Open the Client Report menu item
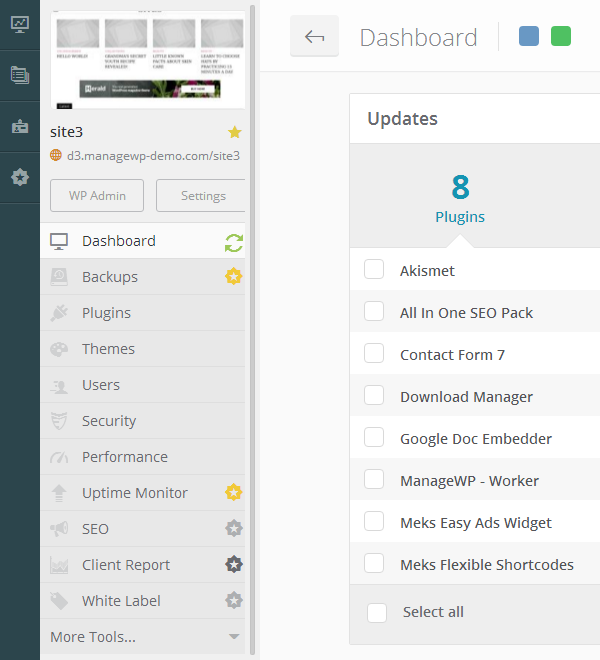This screenshot has width=600, height=660. coord(143,564)
